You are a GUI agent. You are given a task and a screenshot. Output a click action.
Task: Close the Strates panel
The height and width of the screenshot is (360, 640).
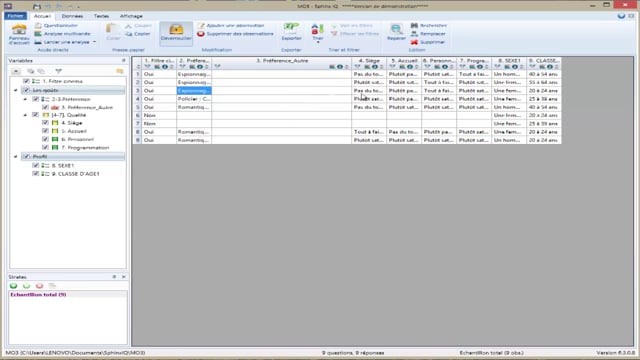pyautogui.click(x=124, y=277)
